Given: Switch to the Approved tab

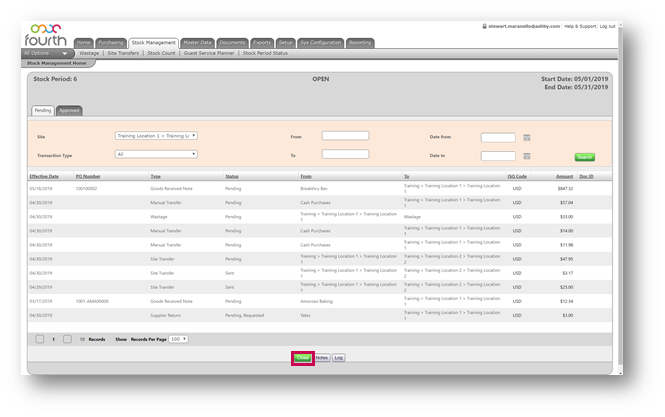Looking at the screenshot, I should pos(70,110).
